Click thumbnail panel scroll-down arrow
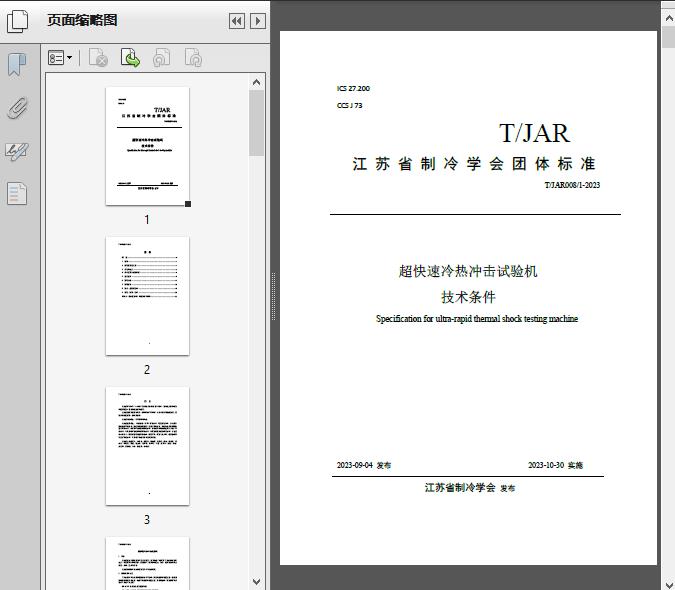This screenshot has height=590, width=675. tap(257, 582)
